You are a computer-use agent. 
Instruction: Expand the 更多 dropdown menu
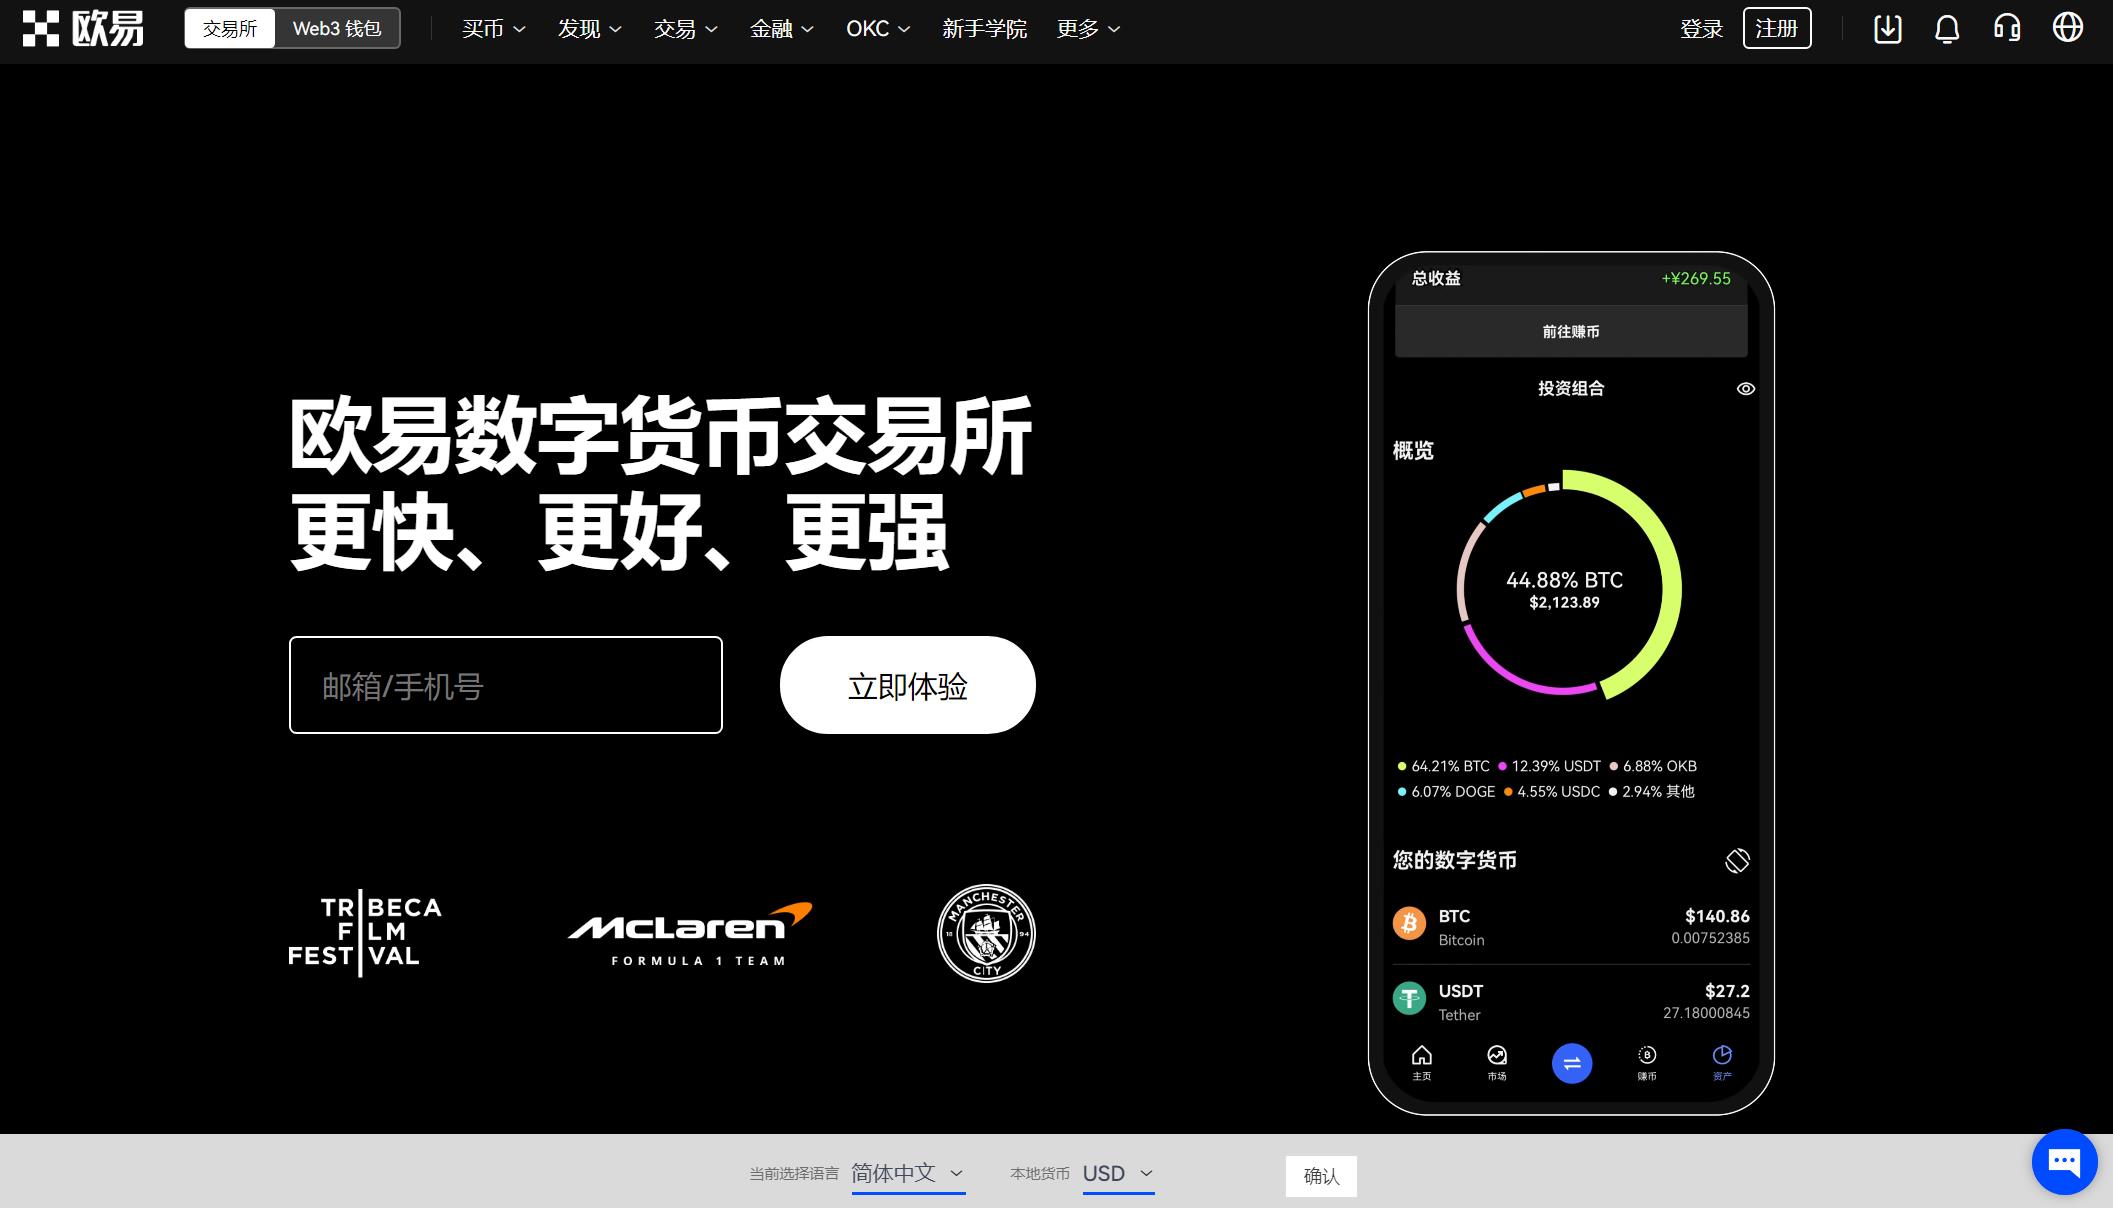pos(1088,29)
